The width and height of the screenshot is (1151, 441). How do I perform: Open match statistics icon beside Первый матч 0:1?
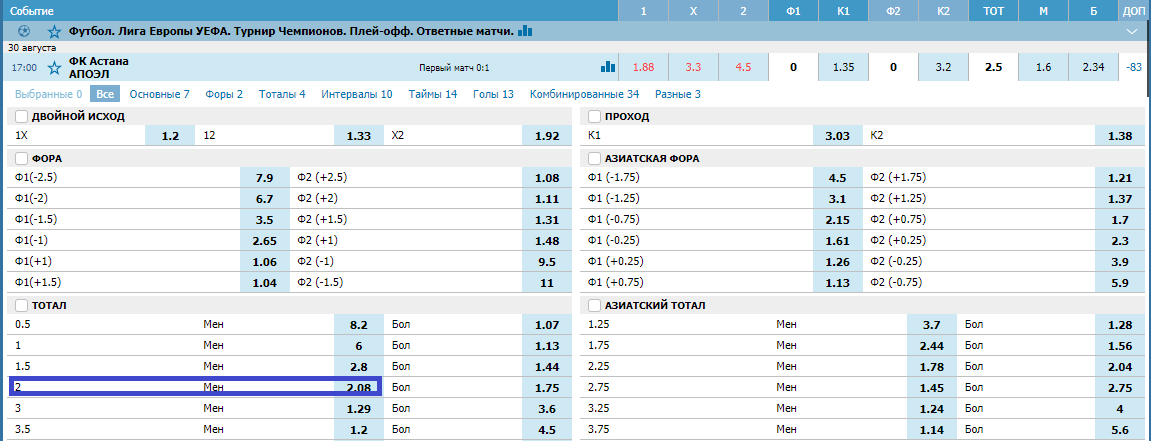pyautogui.click(x=608, y=67)
